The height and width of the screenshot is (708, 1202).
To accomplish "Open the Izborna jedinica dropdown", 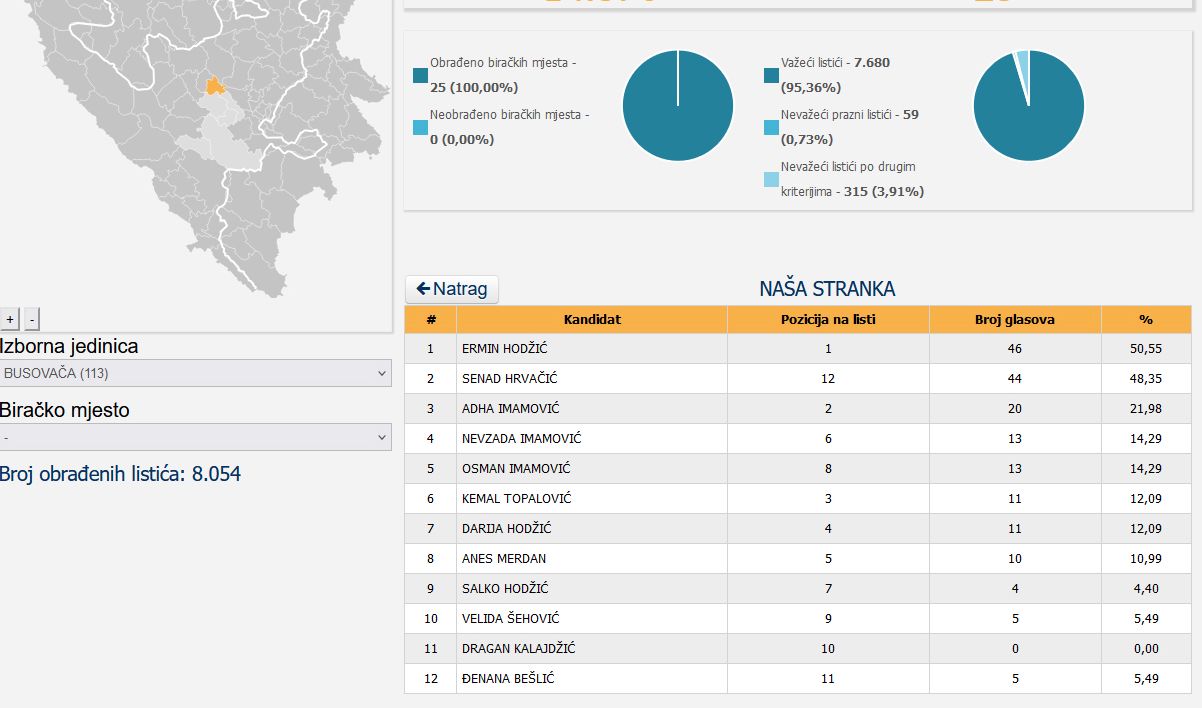I will point(196,373).
